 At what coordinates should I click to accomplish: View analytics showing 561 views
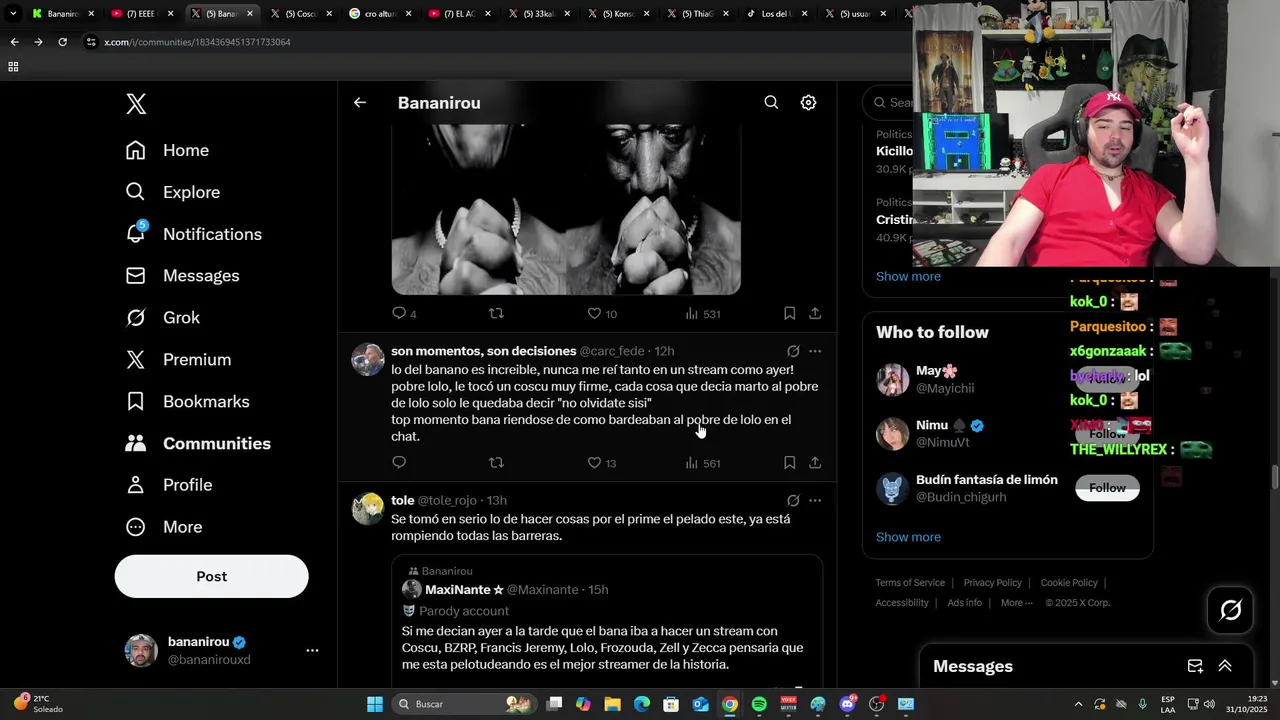[703, 462]
